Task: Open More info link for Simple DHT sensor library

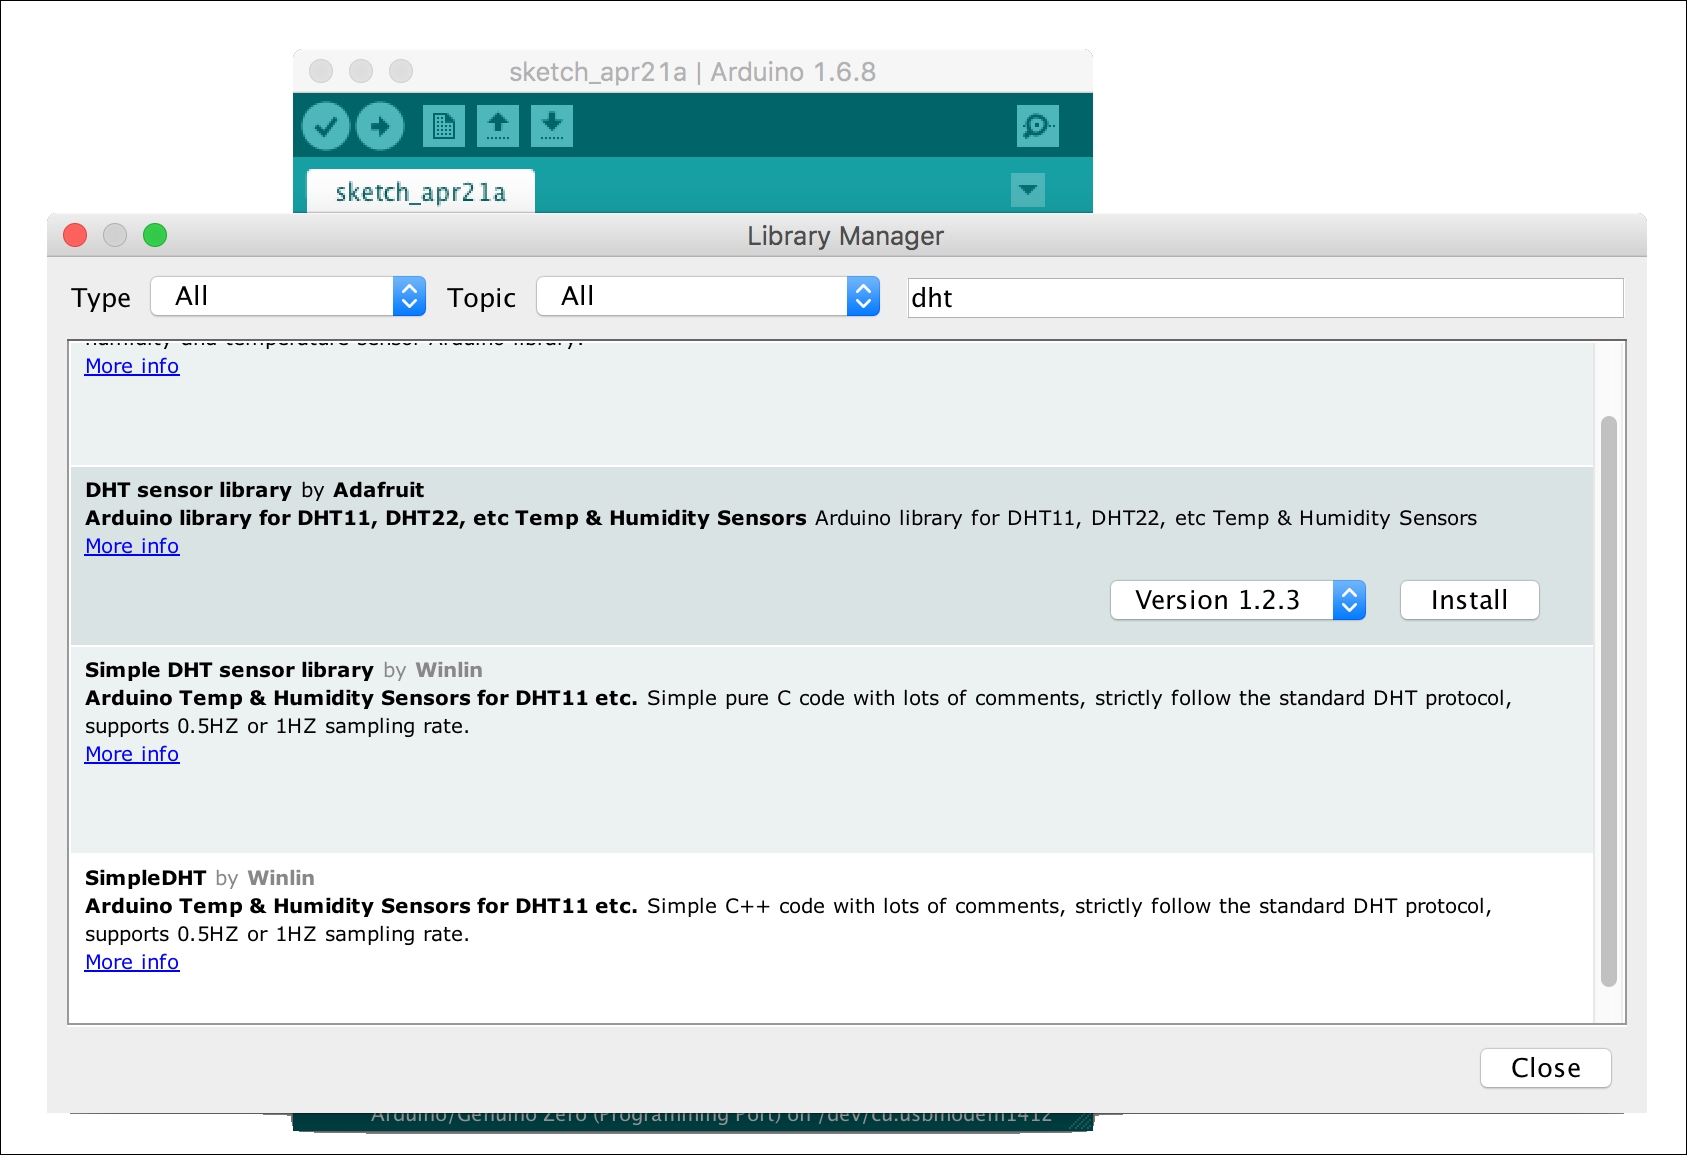Action: (x=132, y=754)
